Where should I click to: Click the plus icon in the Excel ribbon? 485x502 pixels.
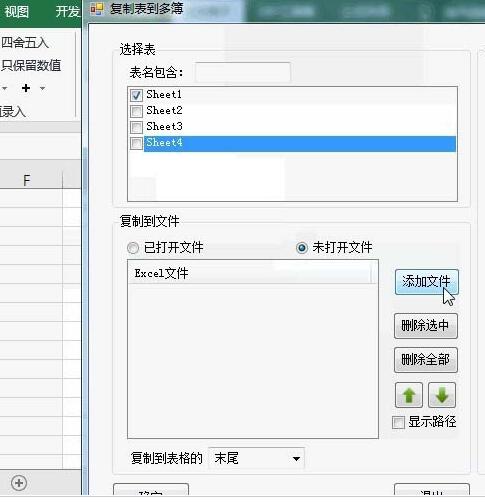(x=26, y=88)
